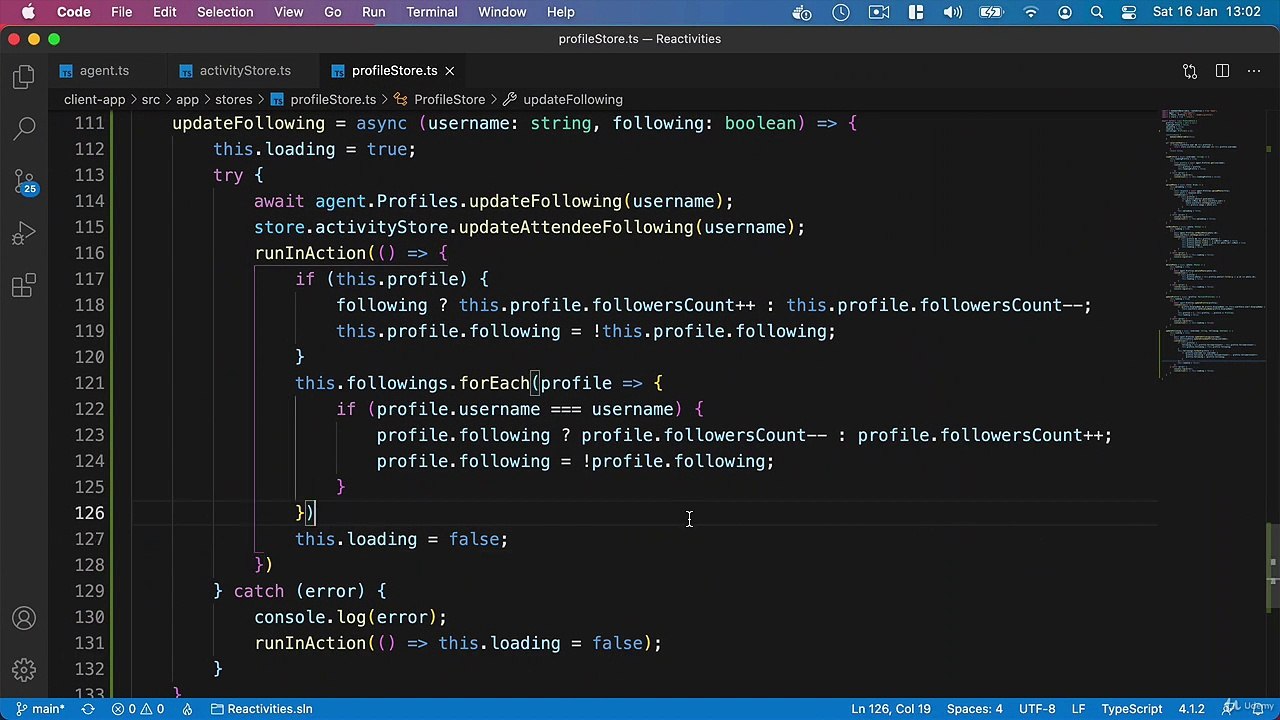Open macOS Control Center
Image resolution: width=1280 pixels, height=720 pixels.
pyautogui.click(x=1129, y=12)
